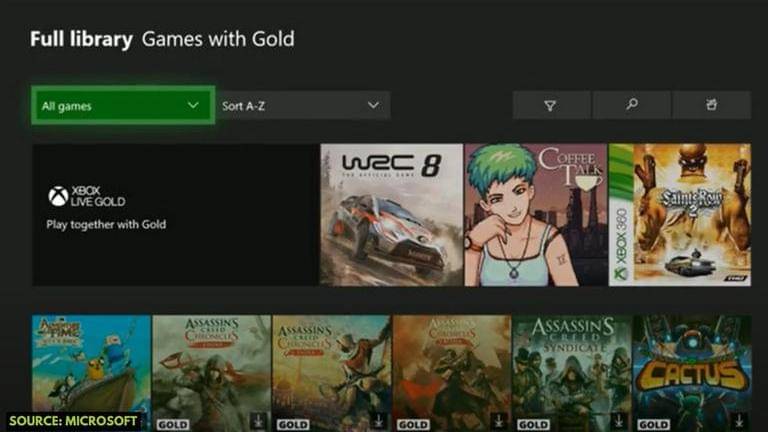
Task: Select the Coffee Talk game tile
Action: (535, 214)
